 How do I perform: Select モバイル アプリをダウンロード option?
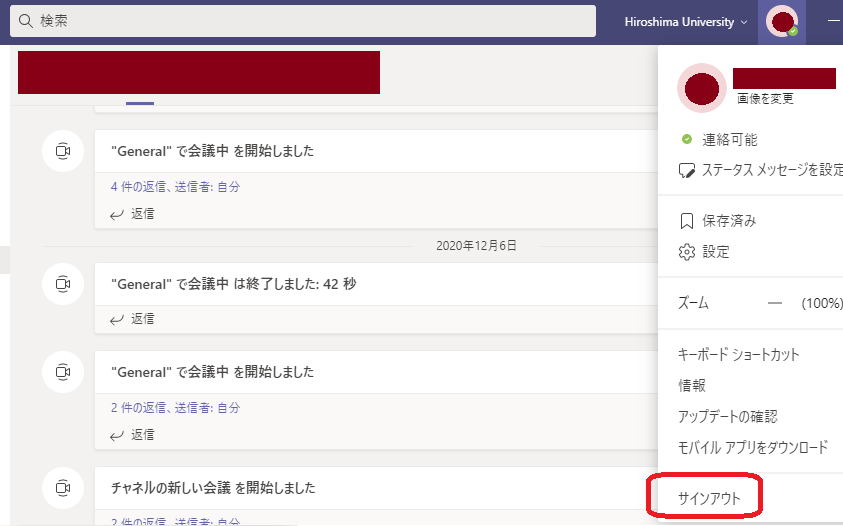point(752,447)
